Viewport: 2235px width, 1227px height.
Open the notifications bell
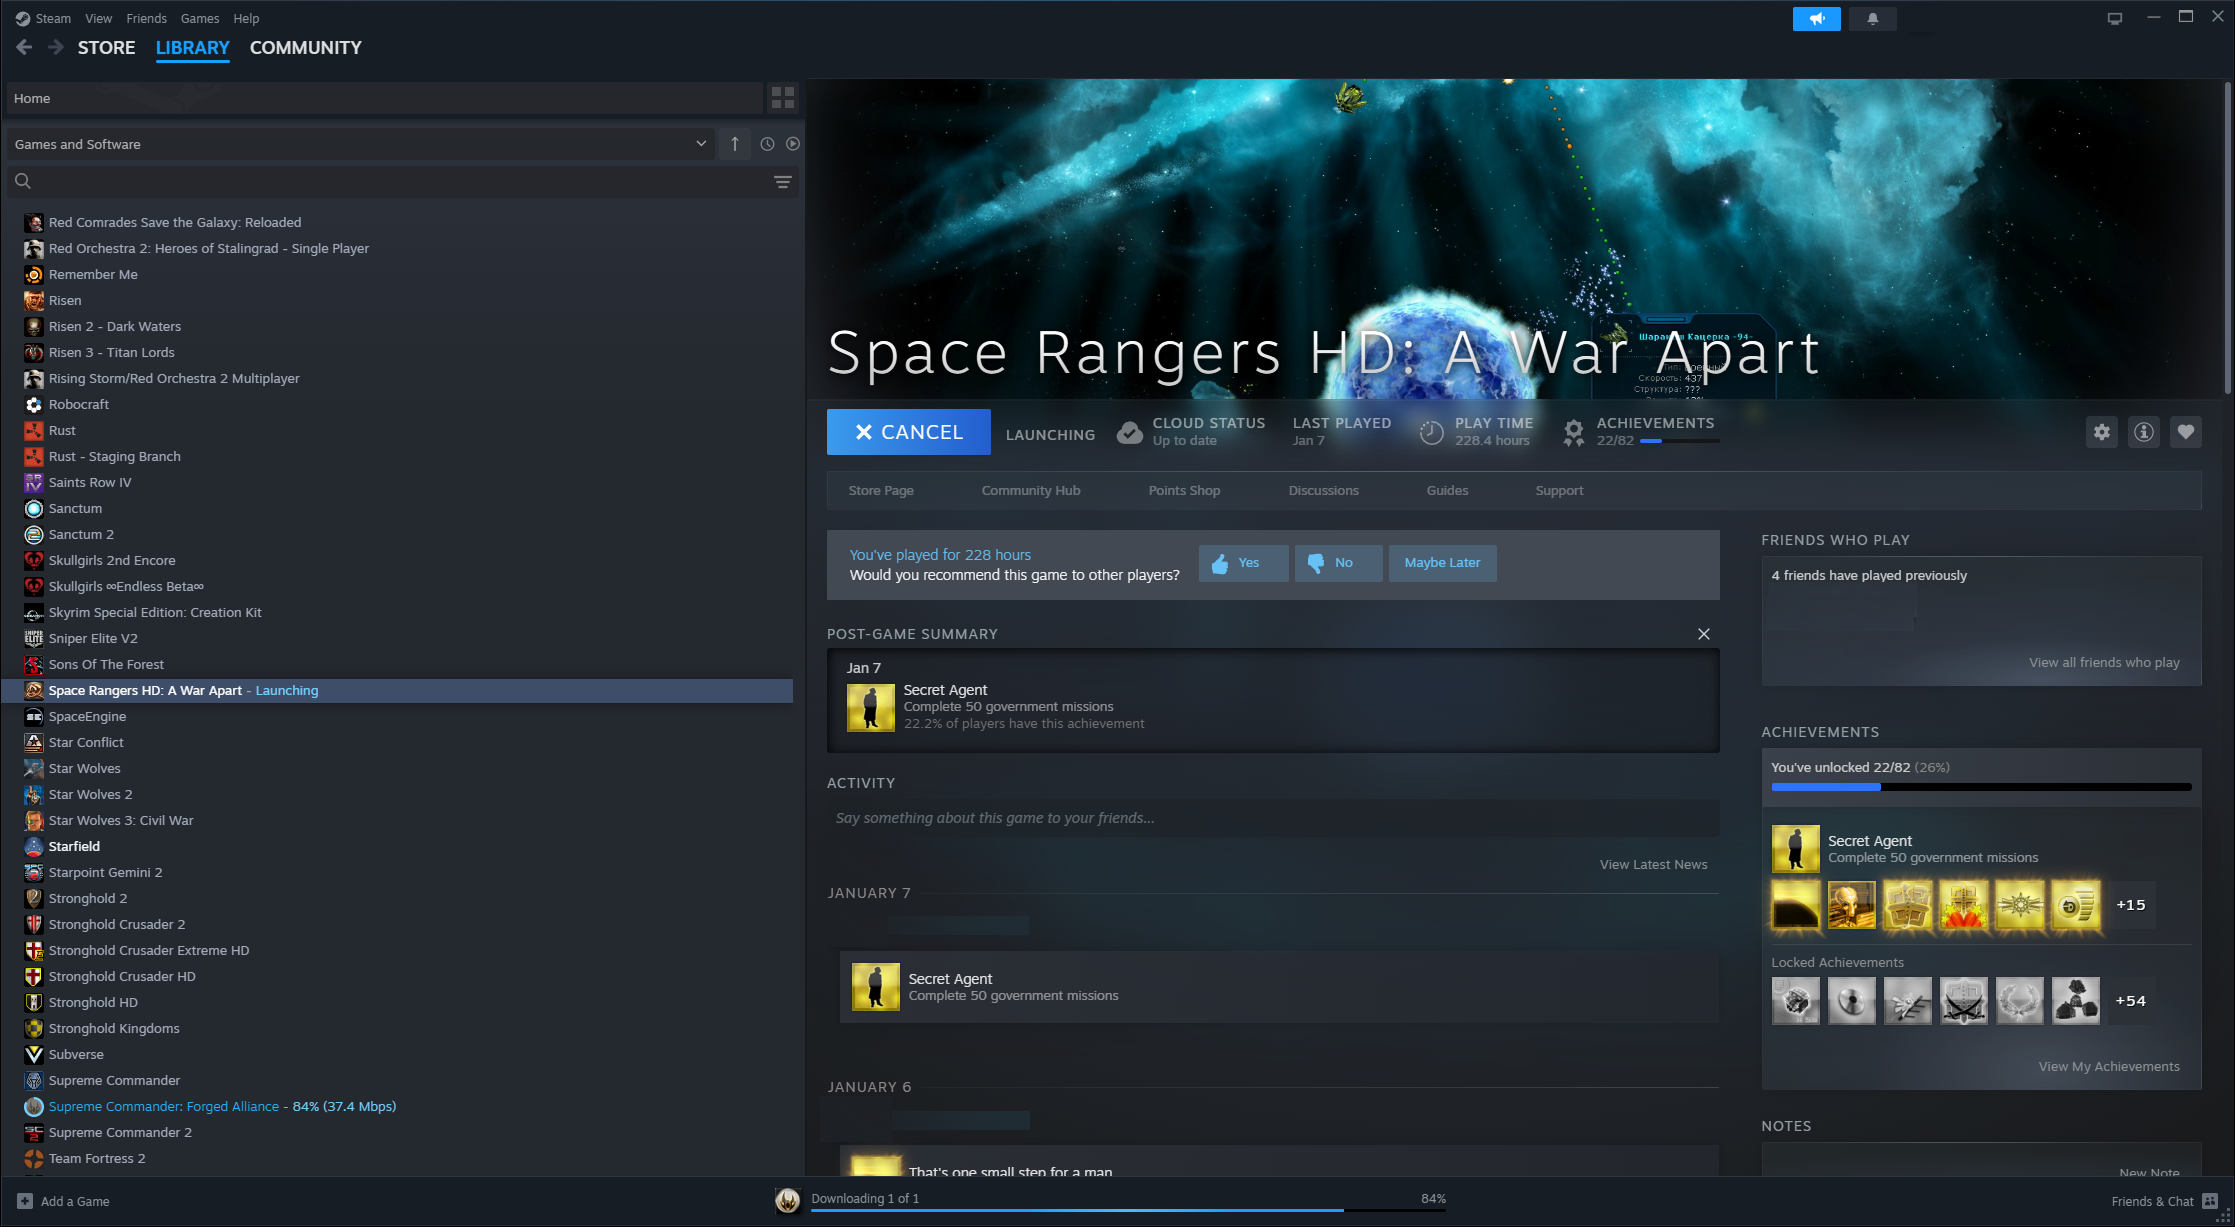(1872, 18)
